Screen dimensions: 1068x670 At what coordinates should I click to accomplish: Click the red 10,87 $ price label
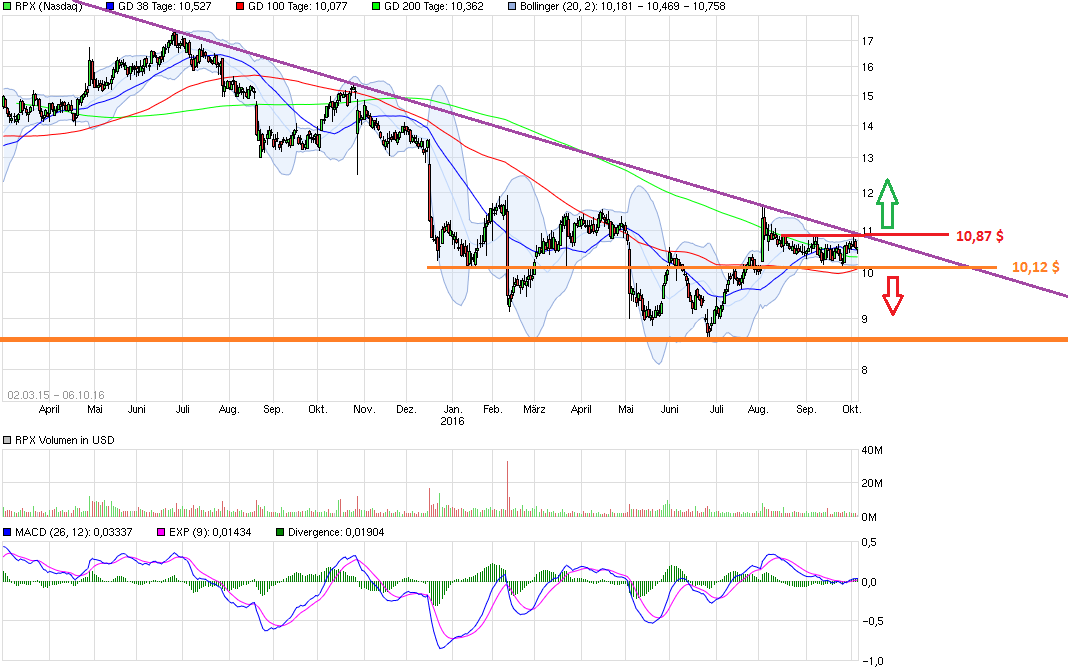(981, 235)
